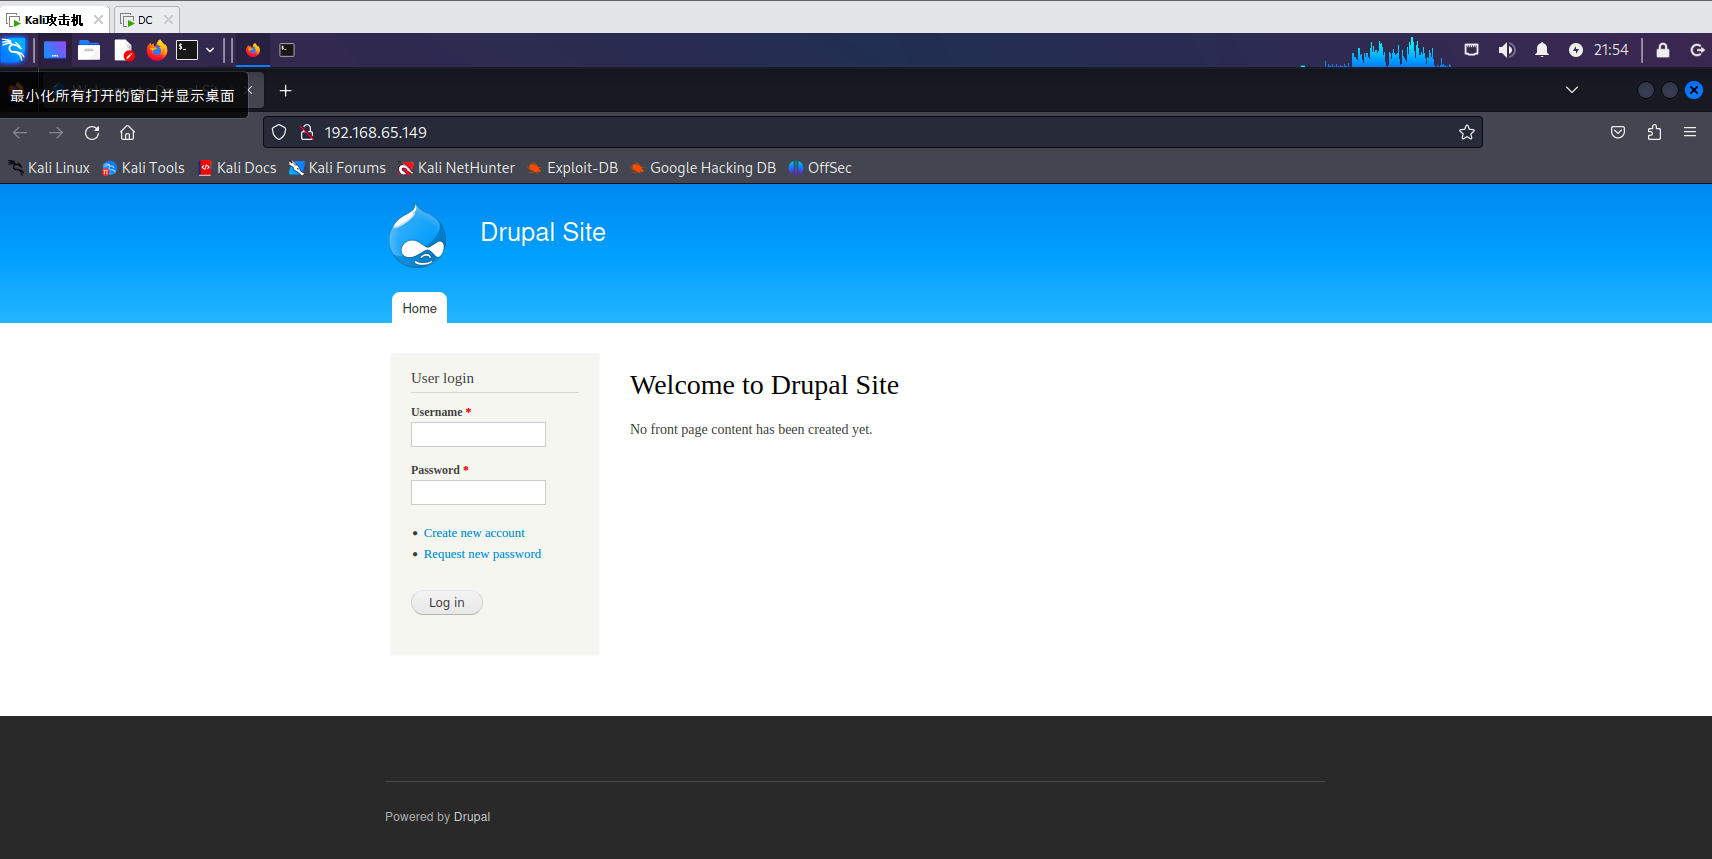Open the Create new account link
1712x859 pixels.
click(474, 533)
